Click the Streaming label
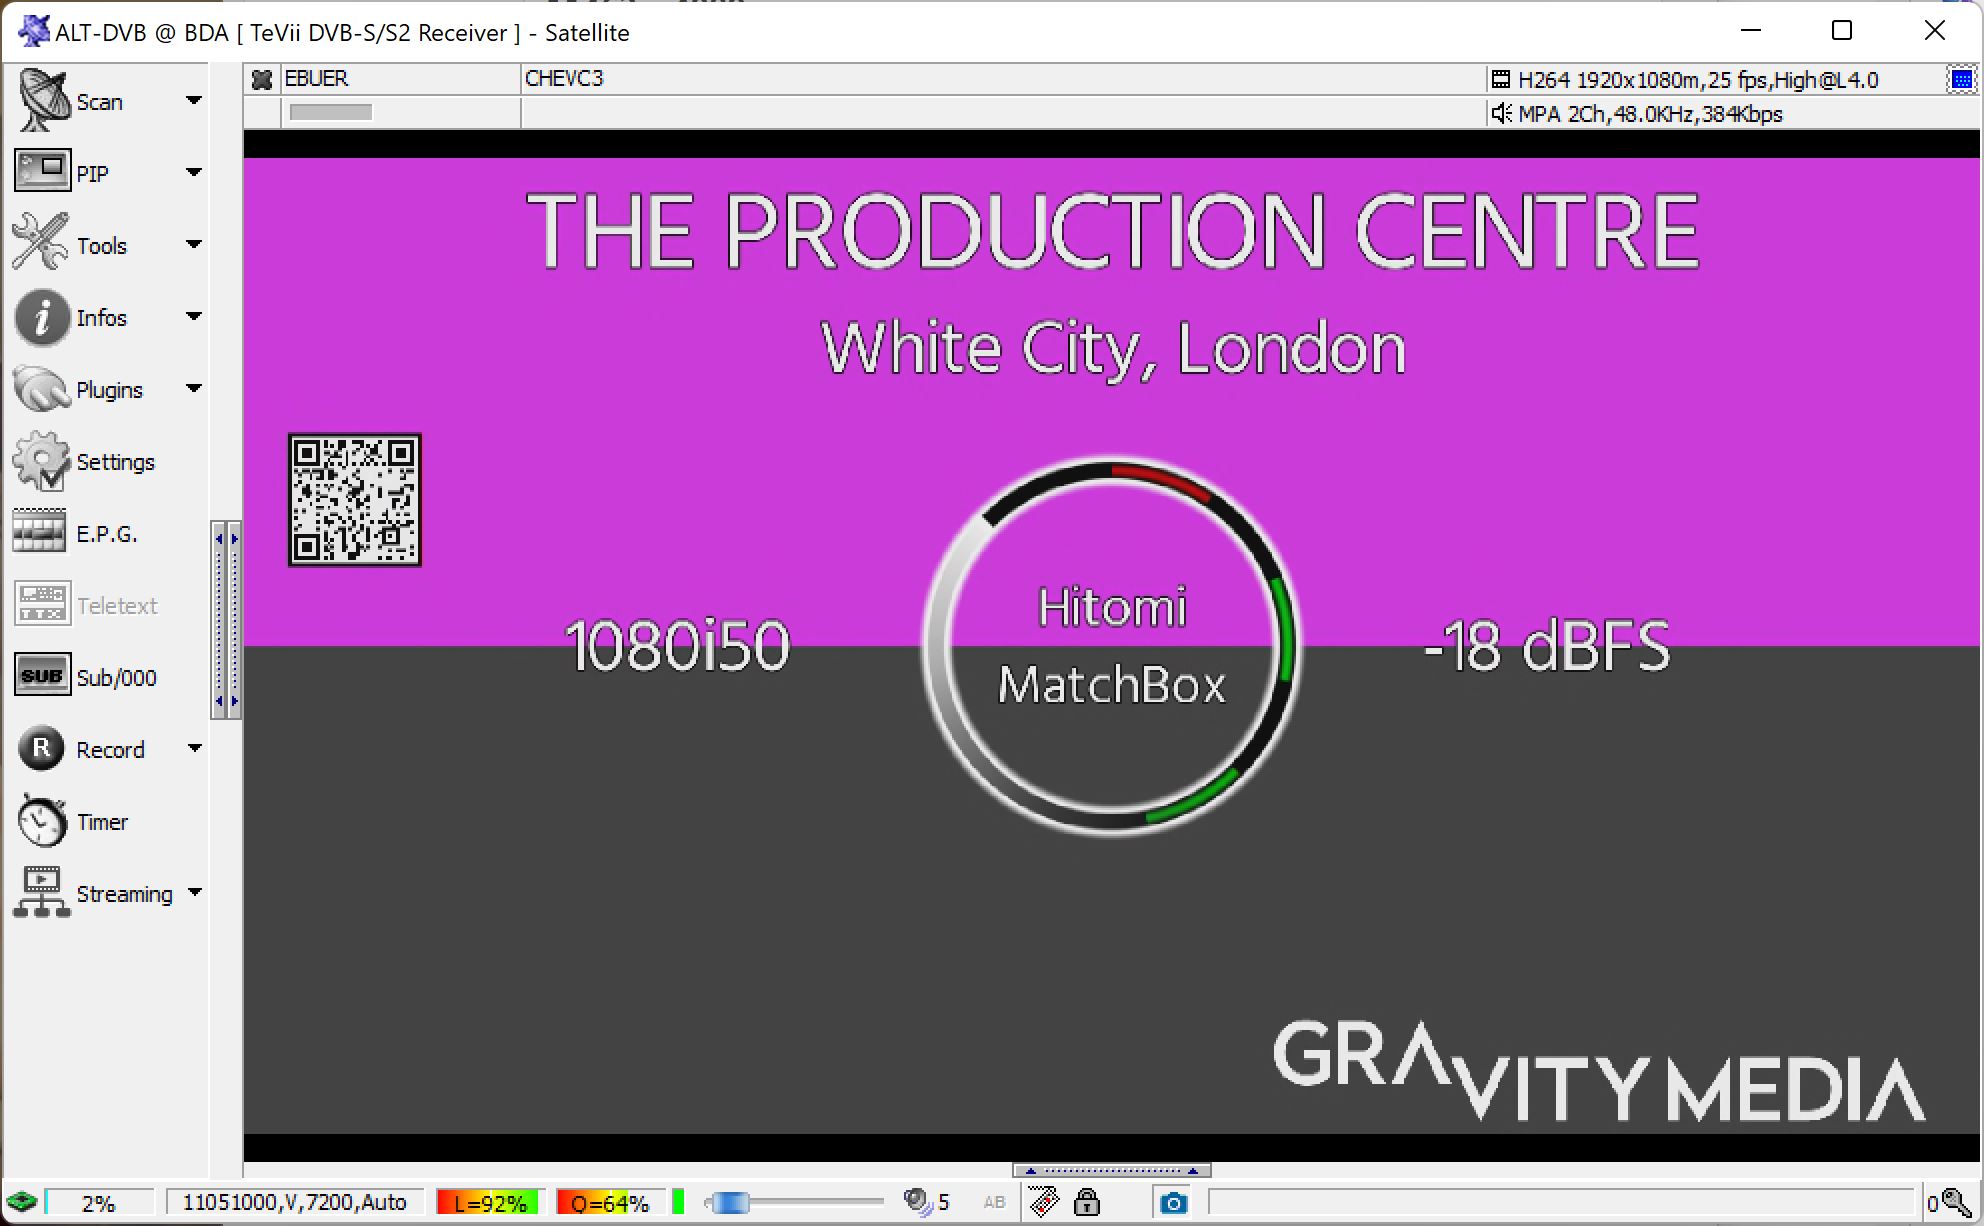 click(125, 894)
